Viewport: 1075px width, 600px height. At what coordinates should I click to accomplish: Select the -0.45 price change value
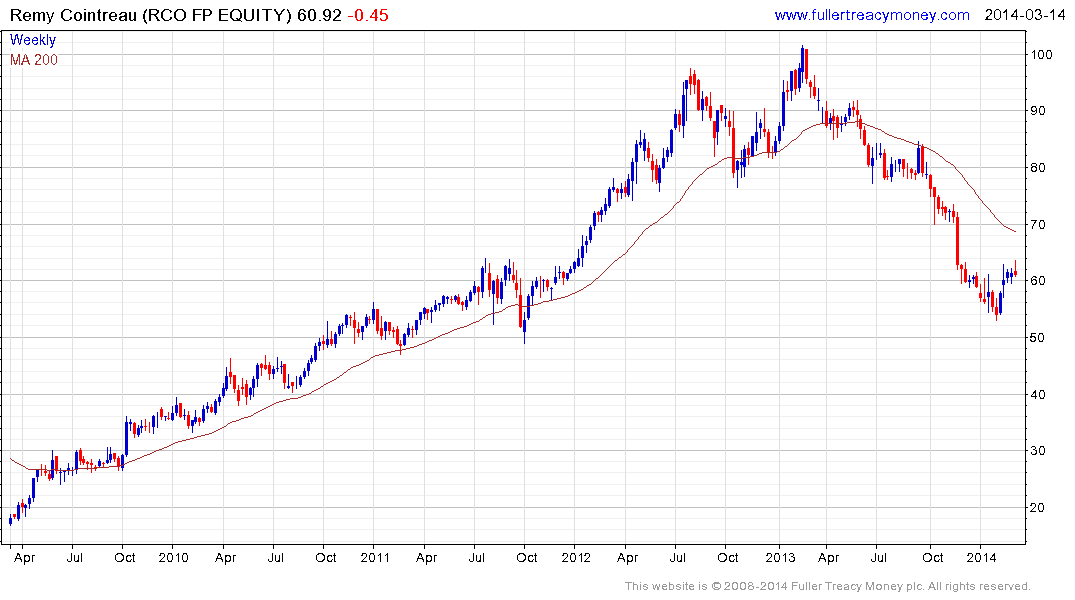point(367,15)
